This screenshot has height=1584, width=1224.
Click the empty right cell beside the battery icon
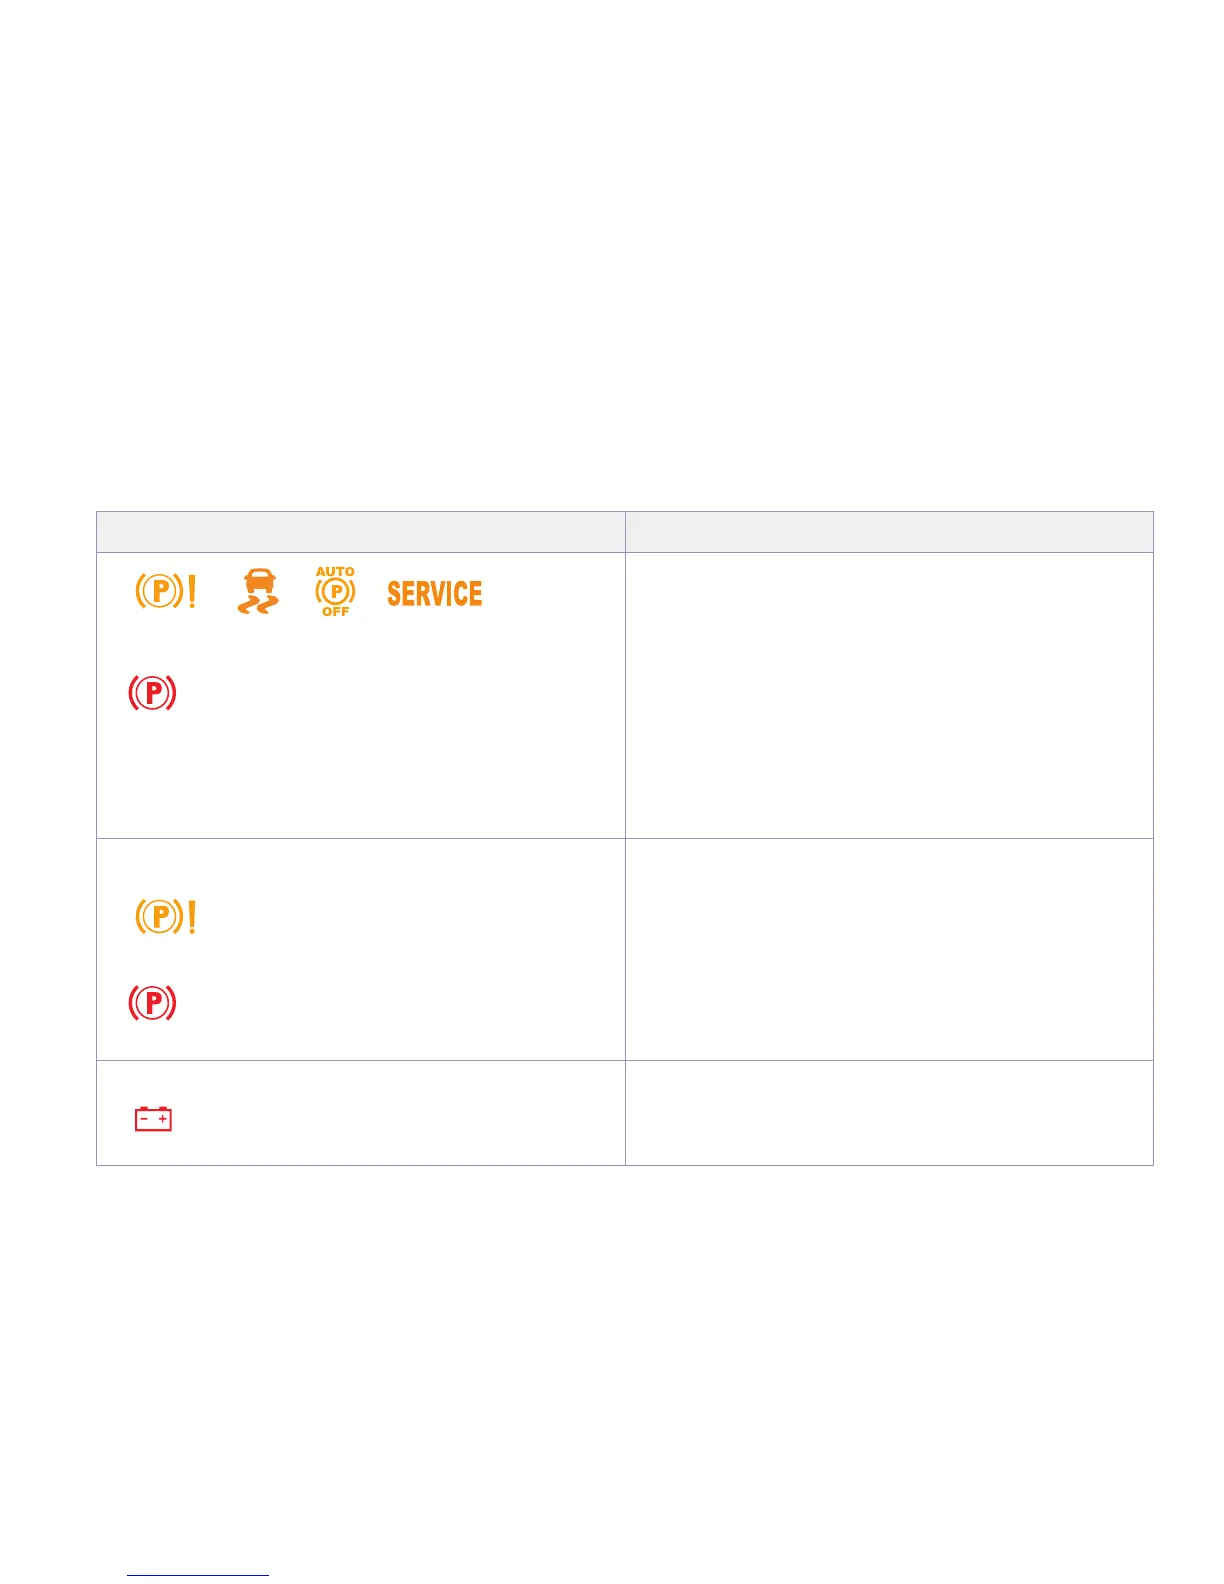click(889, 1113)
